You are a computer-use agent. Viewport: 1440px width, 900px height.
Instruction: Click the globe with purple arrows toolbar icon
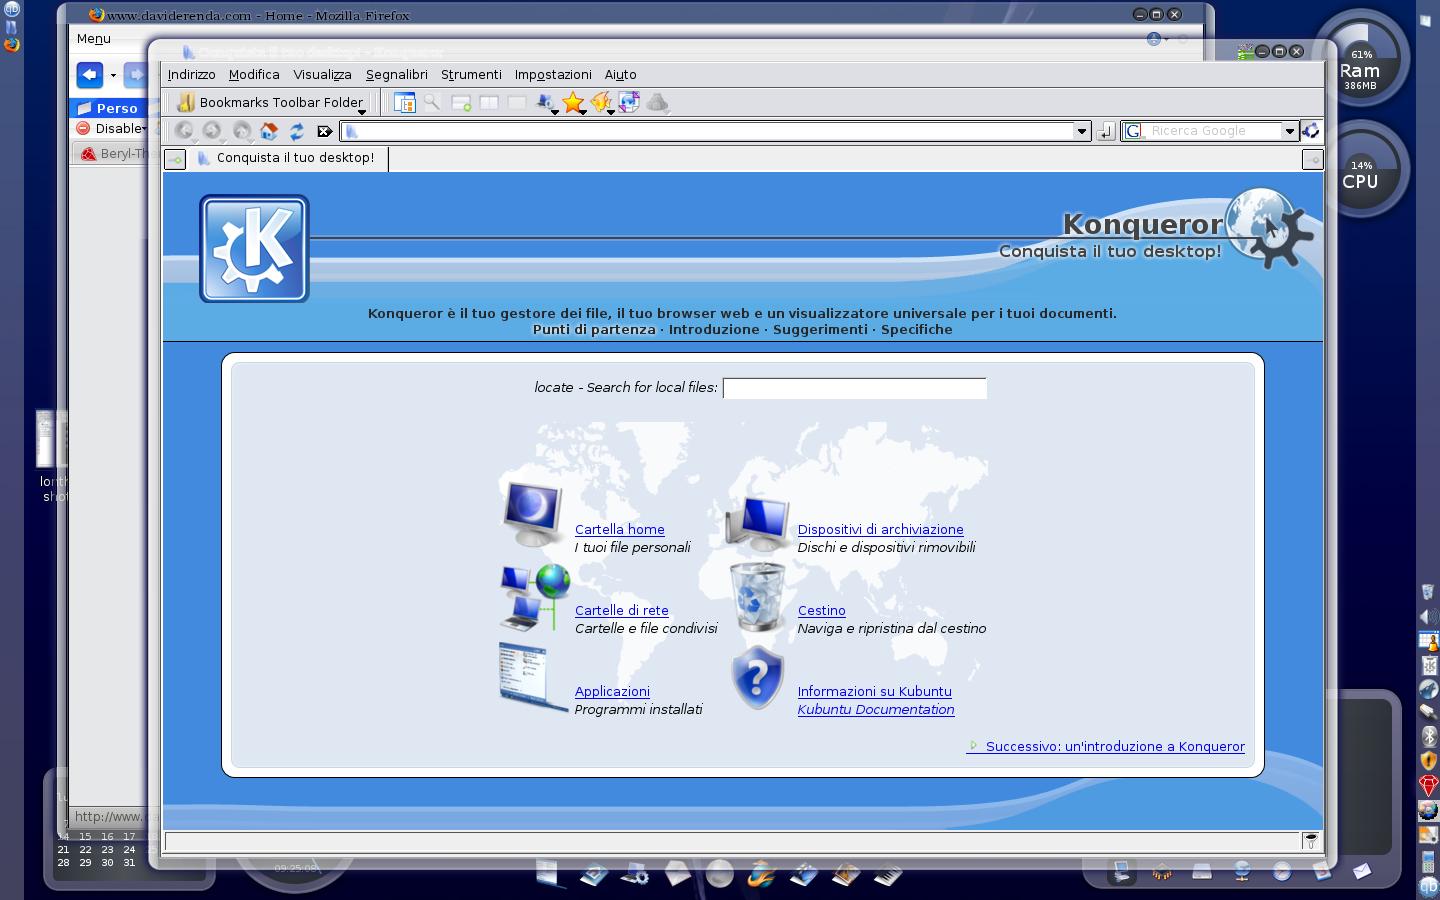point(629,102)
